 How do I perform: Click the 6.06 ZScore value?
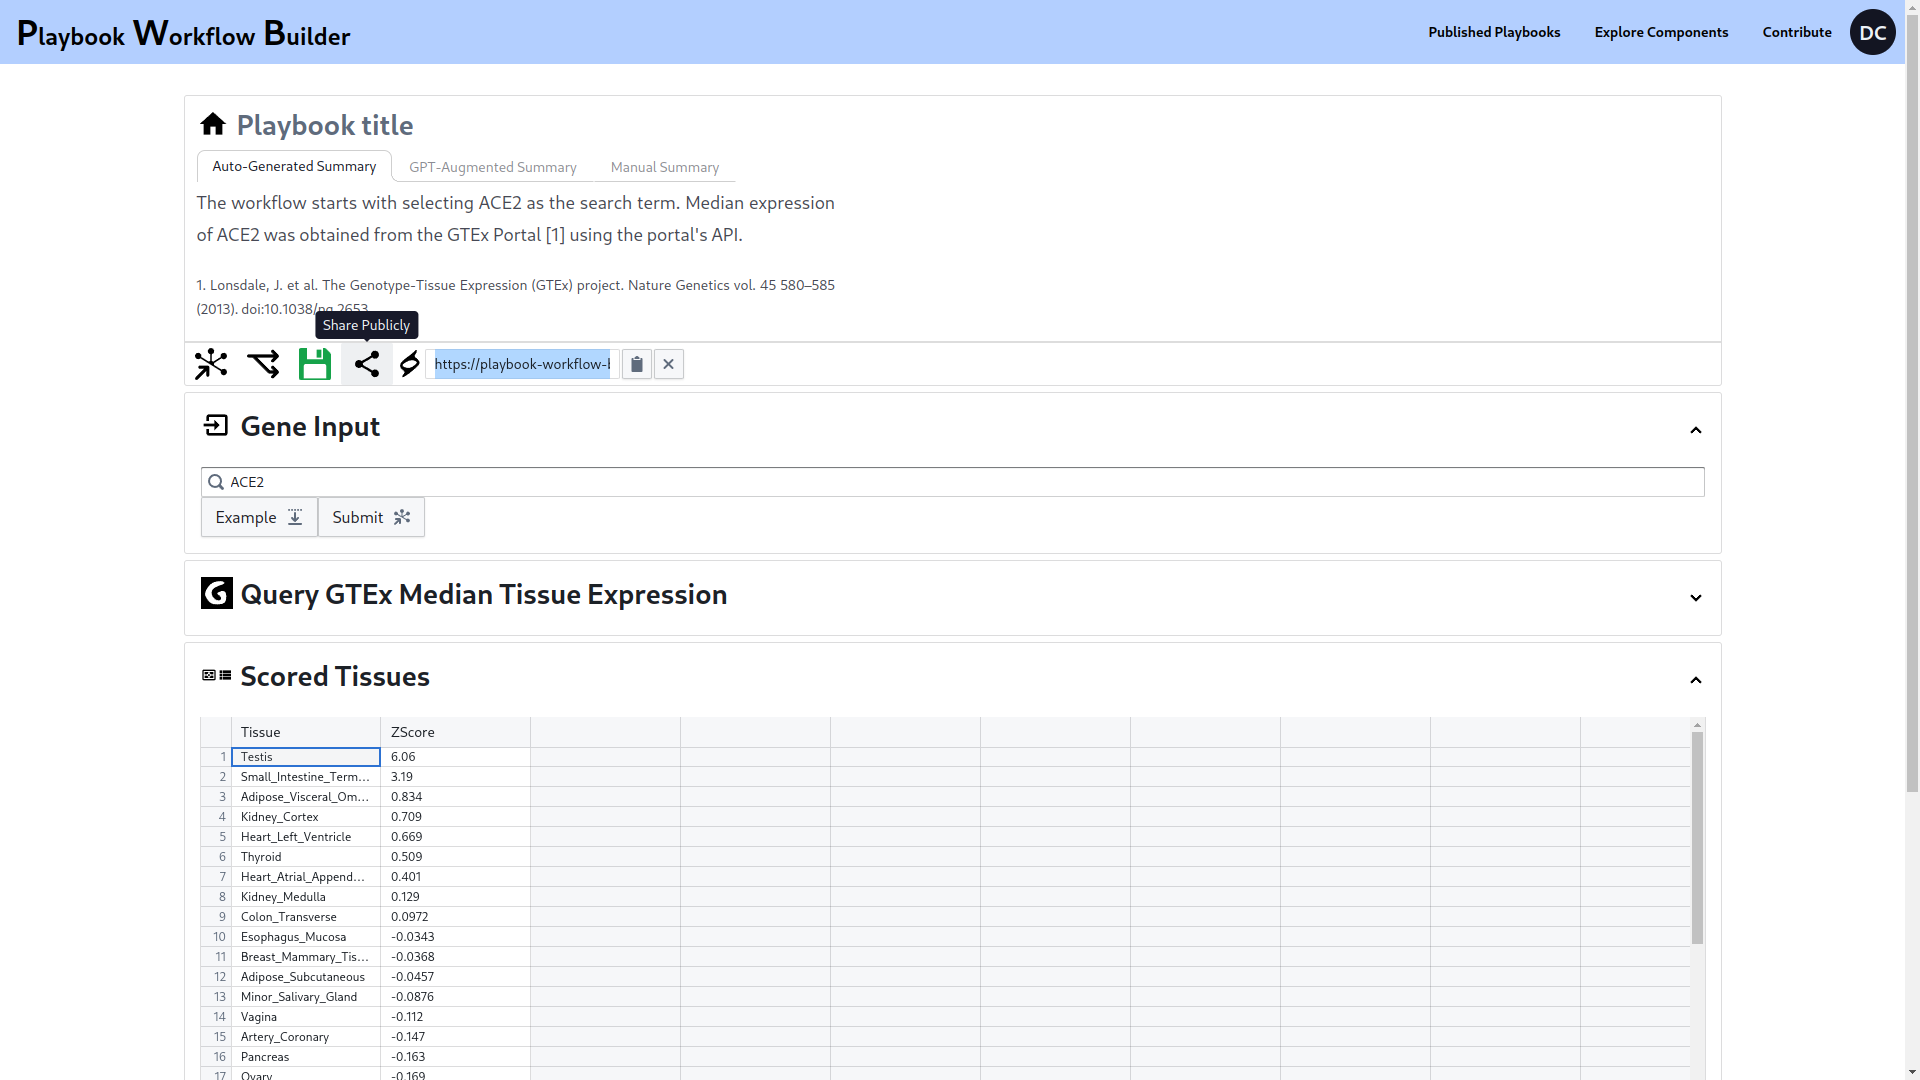point(456,757)
